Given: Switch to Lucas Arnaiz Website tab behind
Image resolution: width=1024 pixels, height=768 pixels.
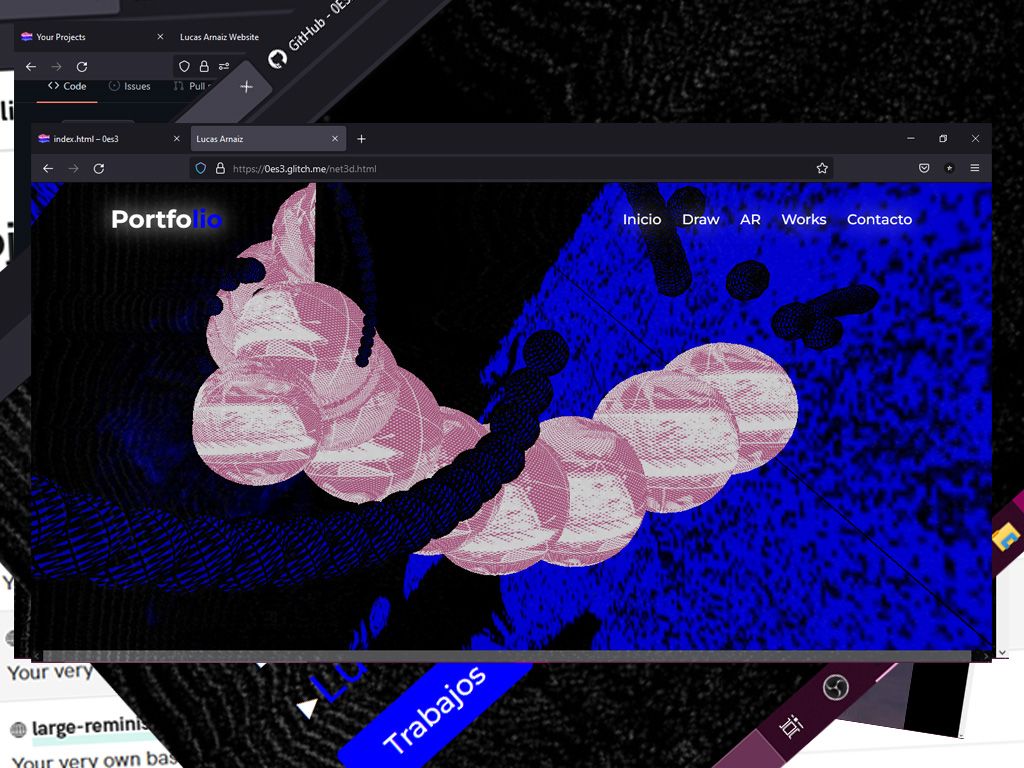Looking at the screenshot, I should click(219, 37).
